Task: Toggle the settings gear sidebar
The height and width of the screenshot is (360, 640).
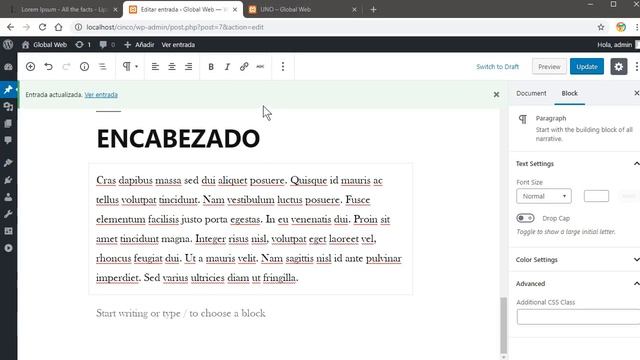Action: [618, 67]
